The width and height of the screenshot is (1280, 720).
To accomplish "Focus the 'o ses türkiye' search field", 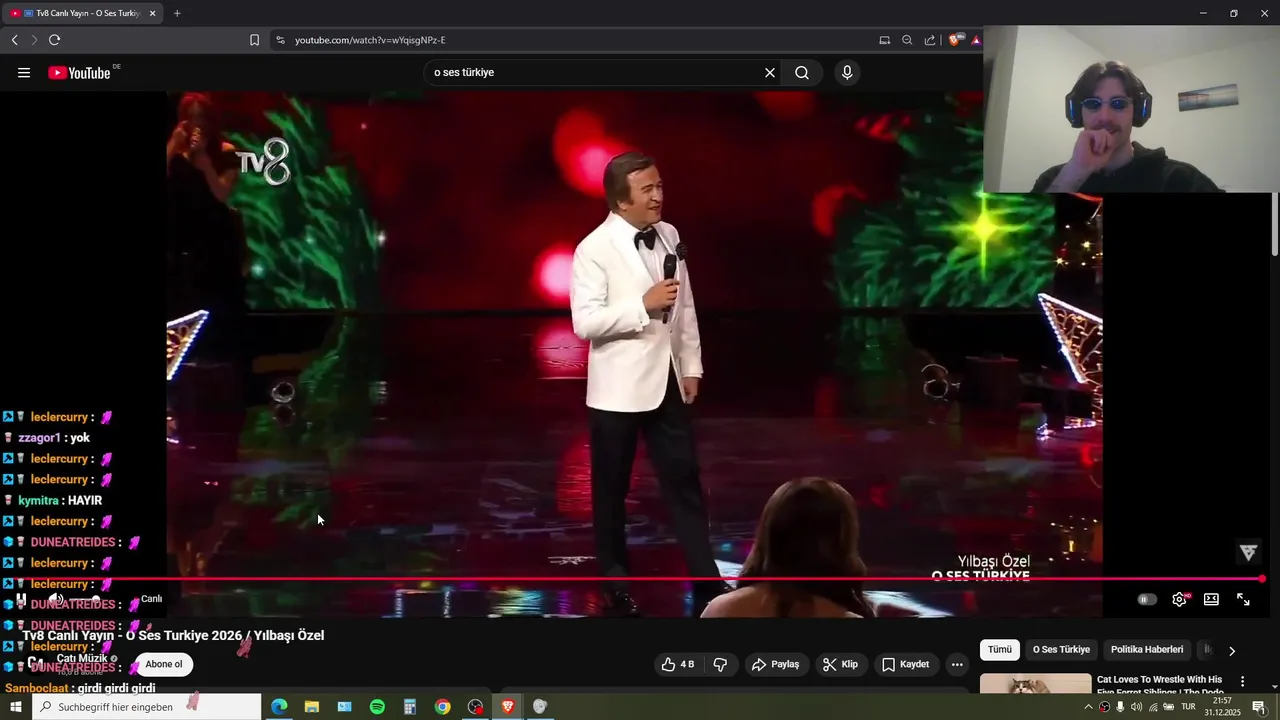I will [595, 72].
